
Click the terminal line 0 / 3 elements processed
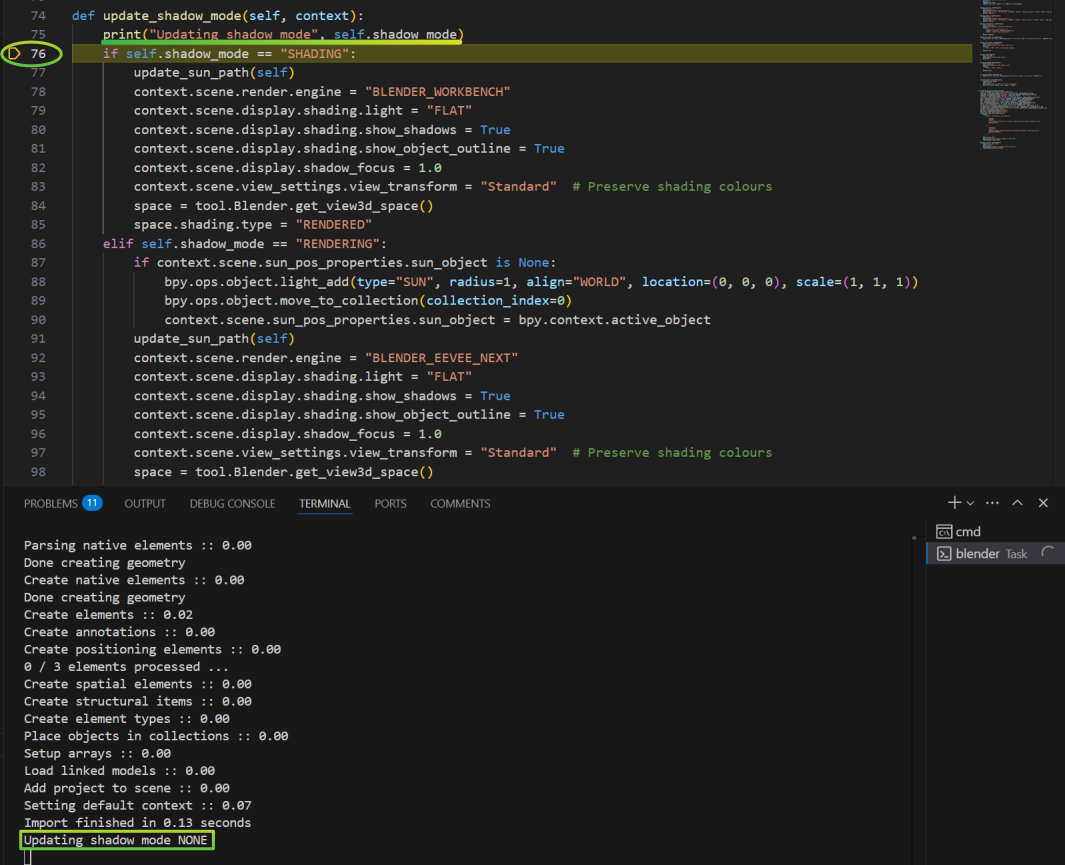(126, 667)
